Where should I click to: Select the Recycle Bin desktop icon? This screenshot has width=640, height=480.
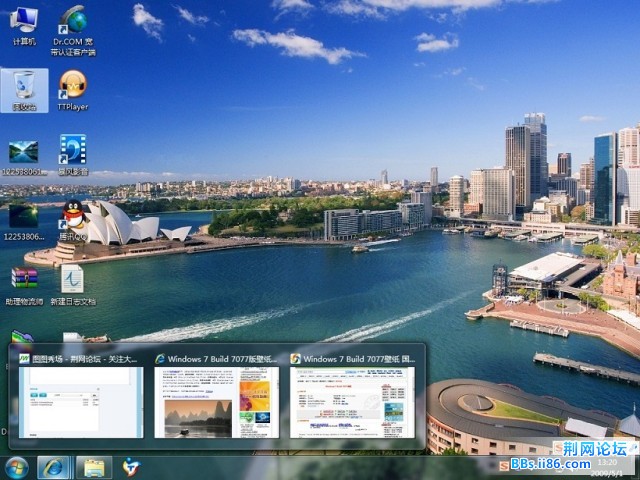(23, 87)
